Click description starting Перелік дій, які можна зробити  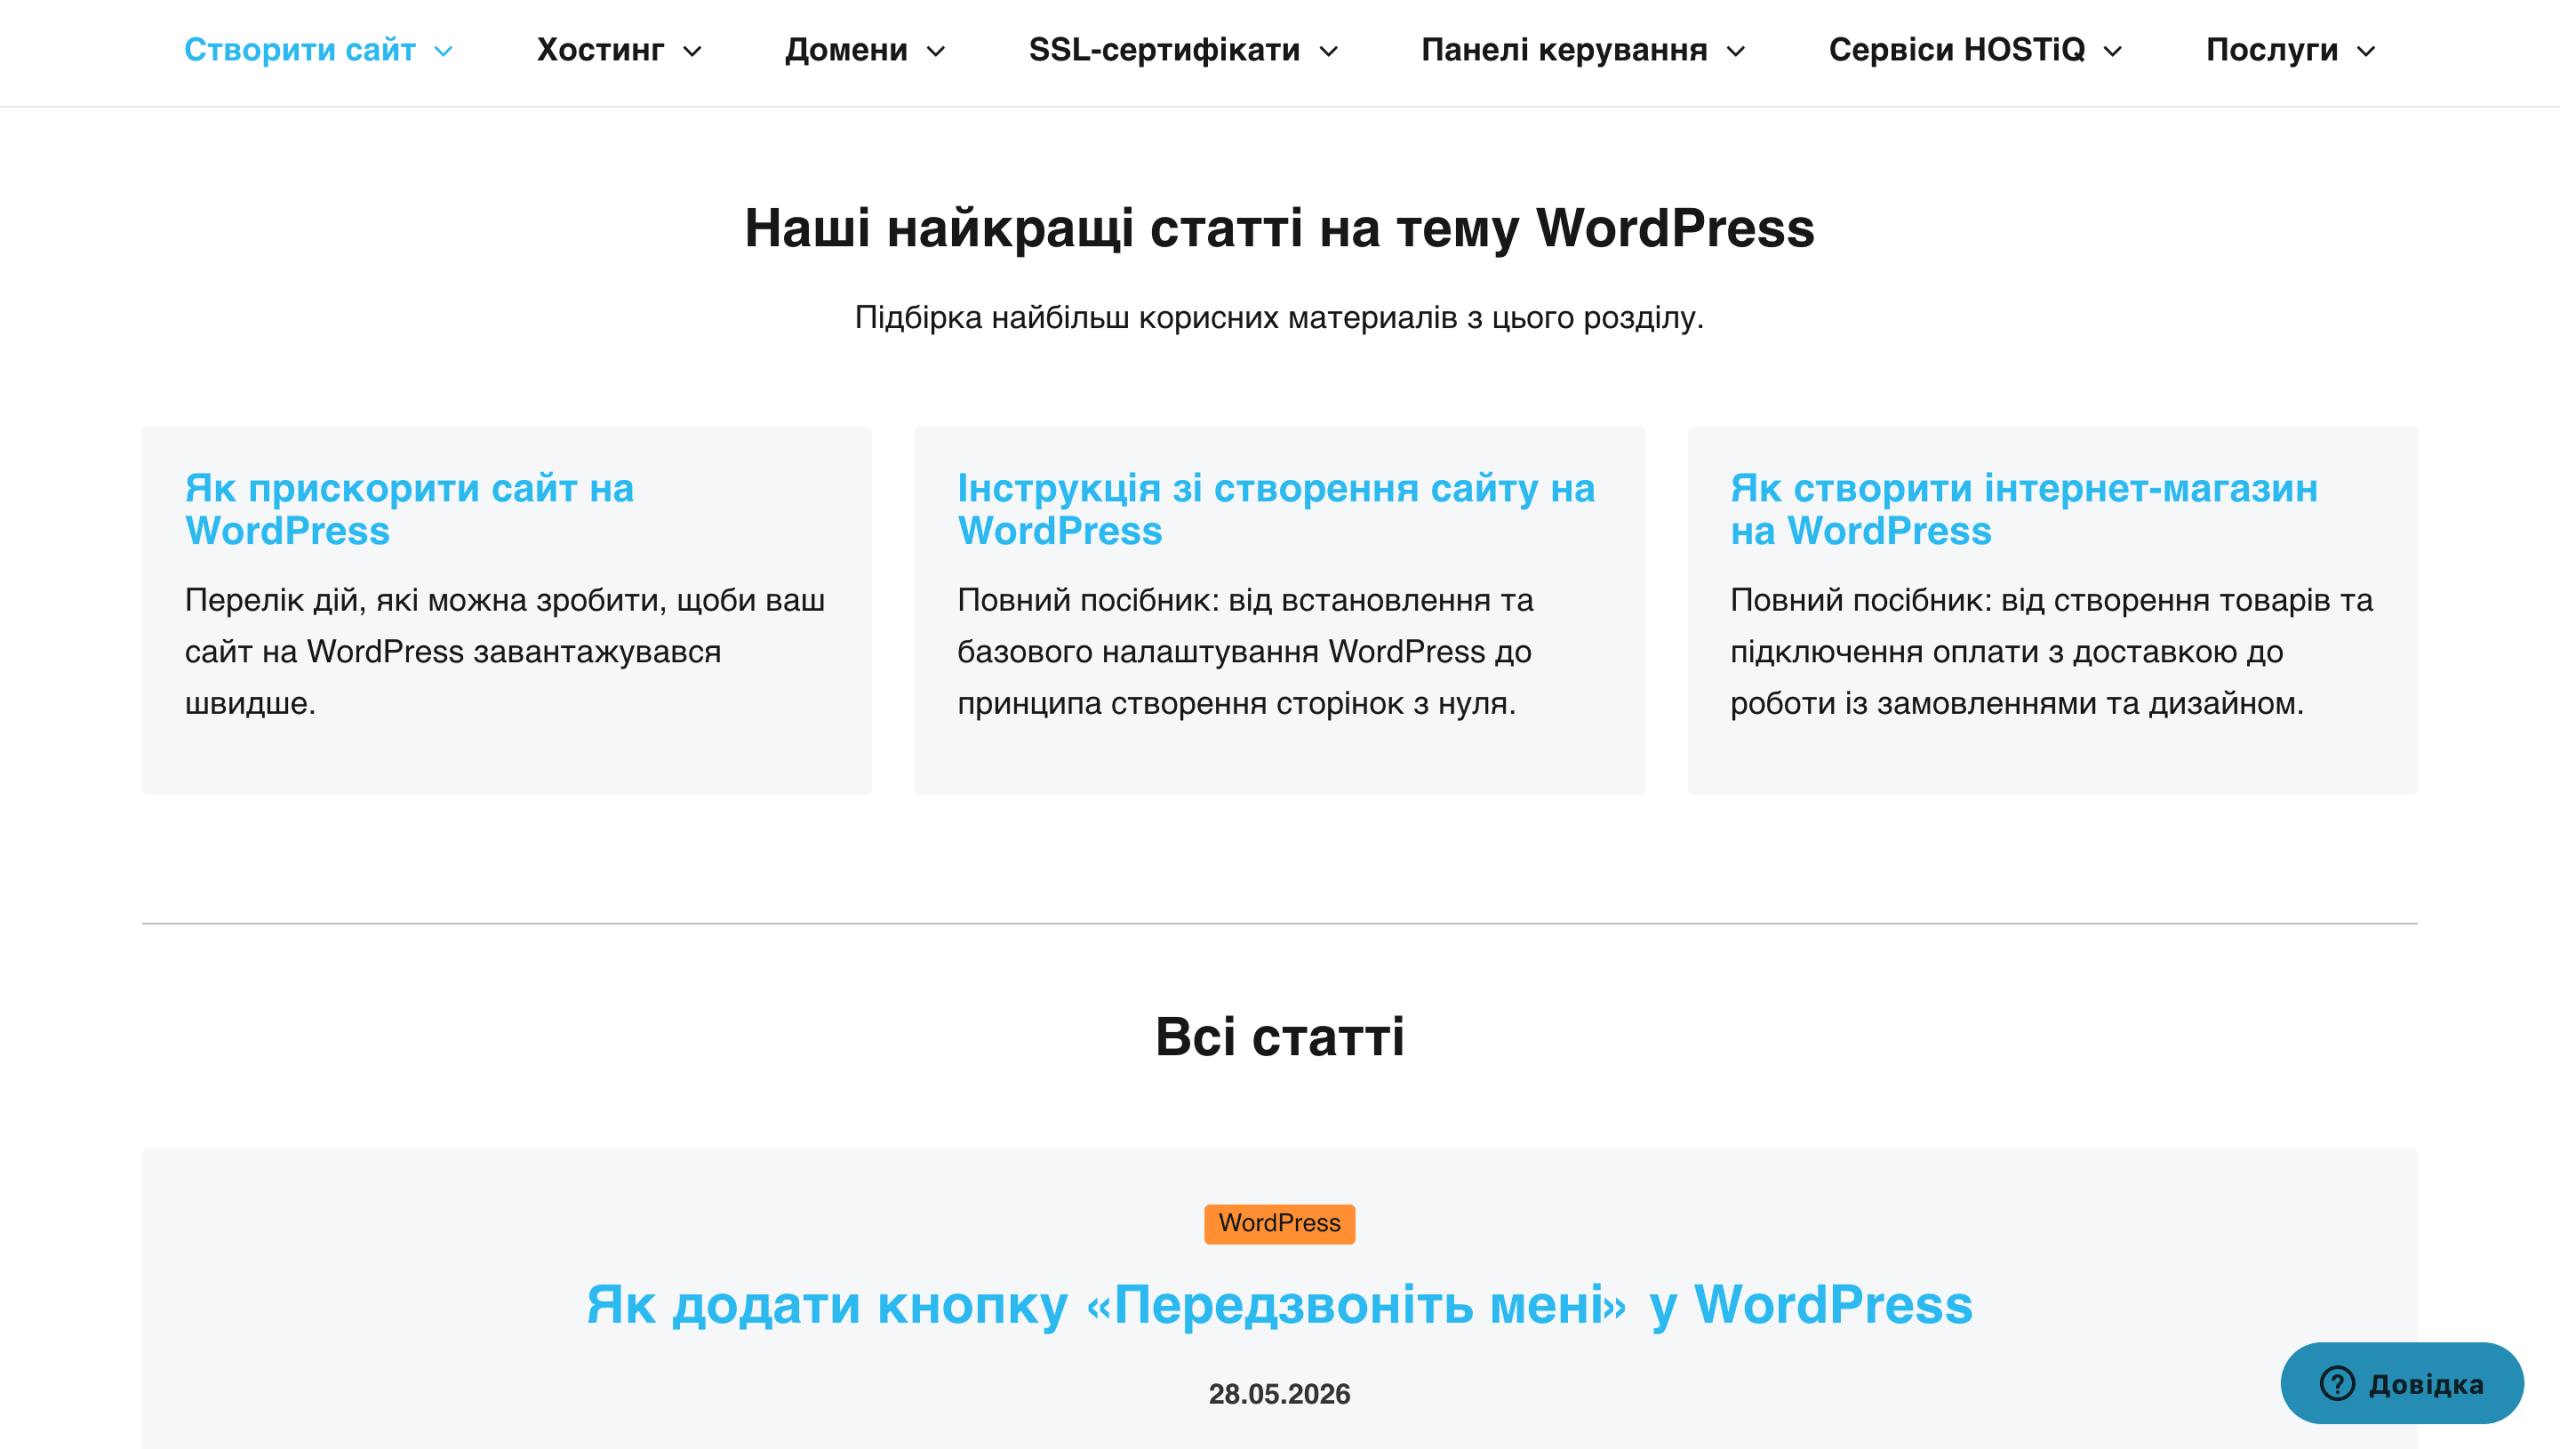coord(505,652)
